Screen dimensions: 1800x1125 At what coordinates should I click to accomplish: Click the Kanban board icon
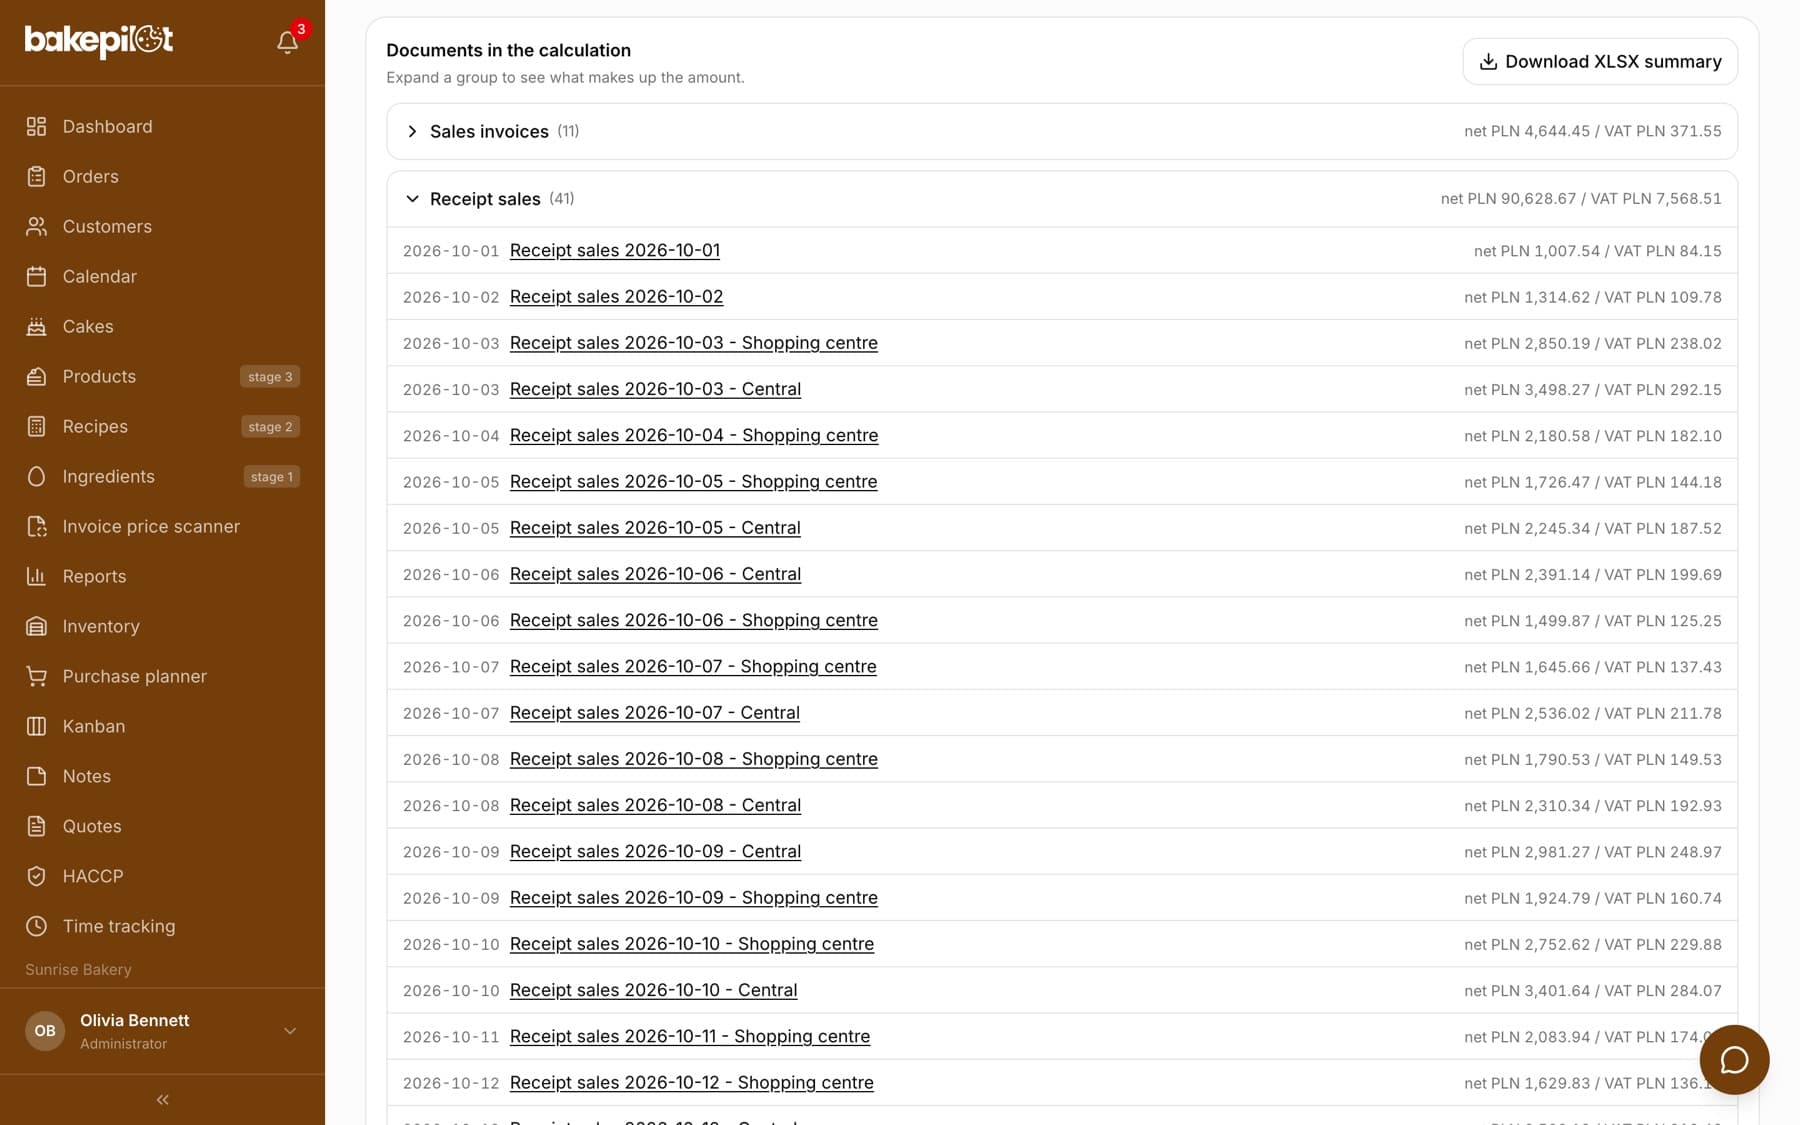click(36, 726)
